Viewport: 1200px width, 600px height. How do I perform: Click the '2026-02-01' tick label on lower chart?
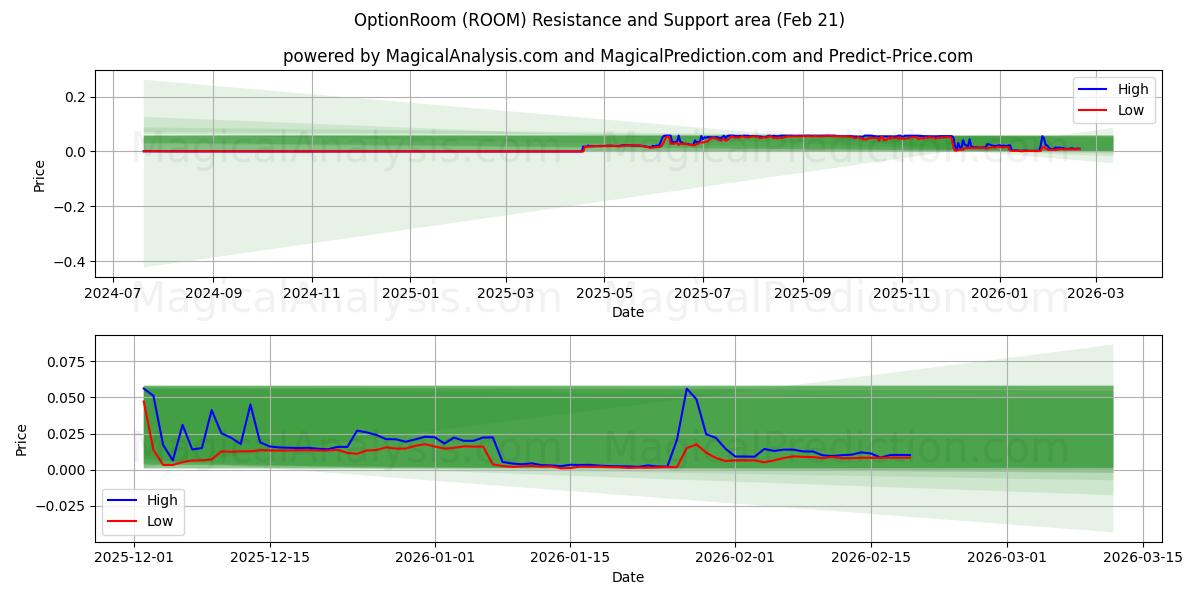click(735, 559)
